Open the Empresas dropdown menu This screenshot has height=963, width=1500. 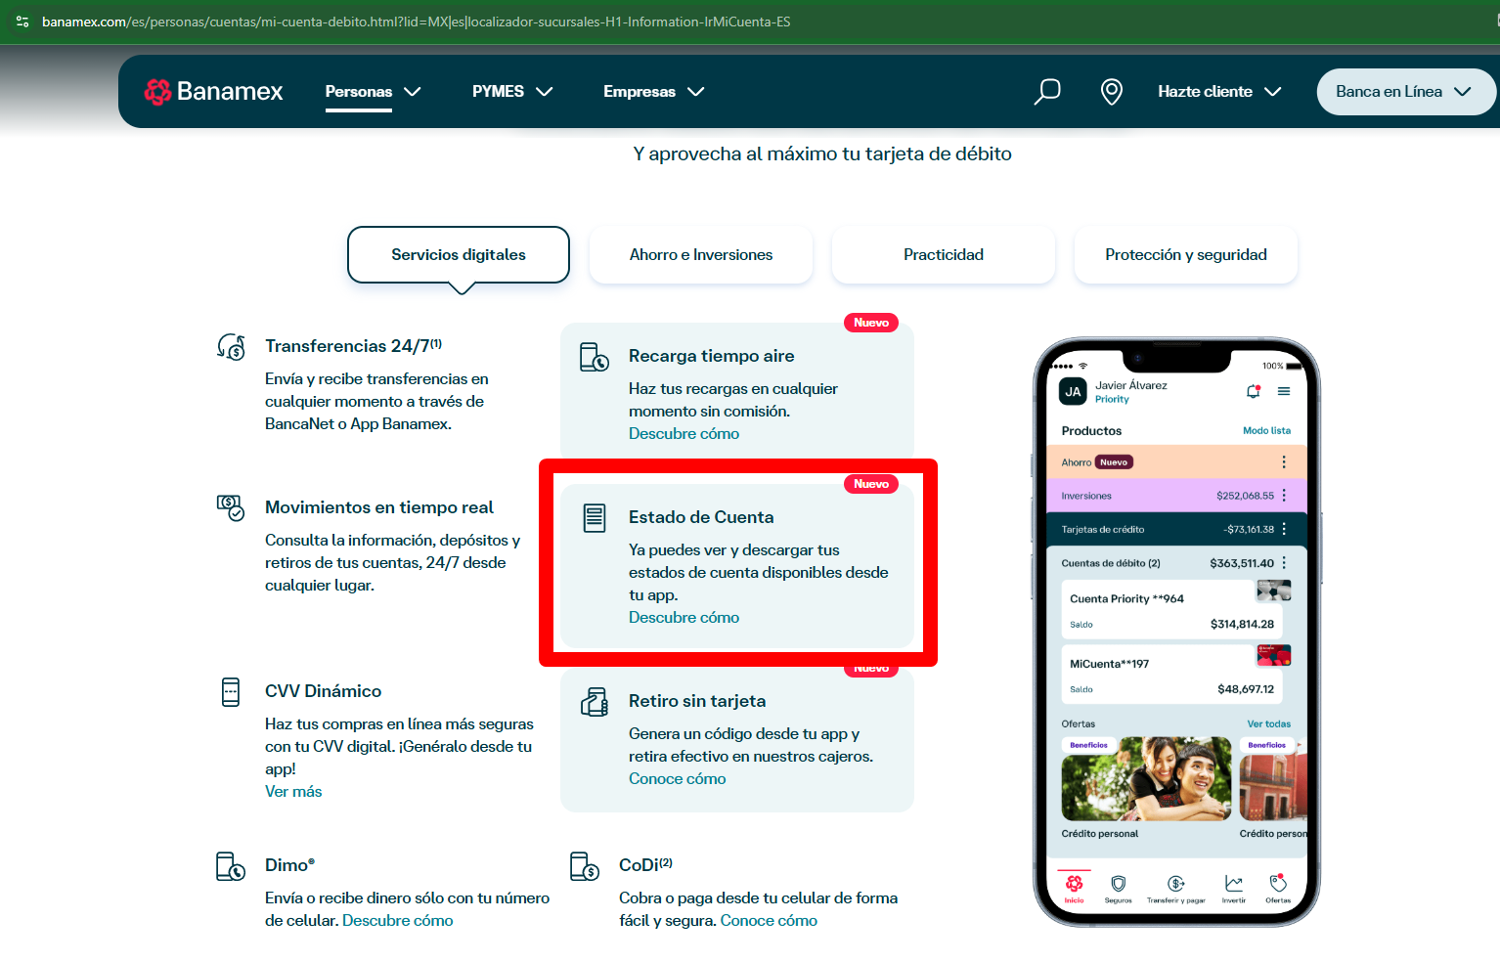tap(653, 91)
